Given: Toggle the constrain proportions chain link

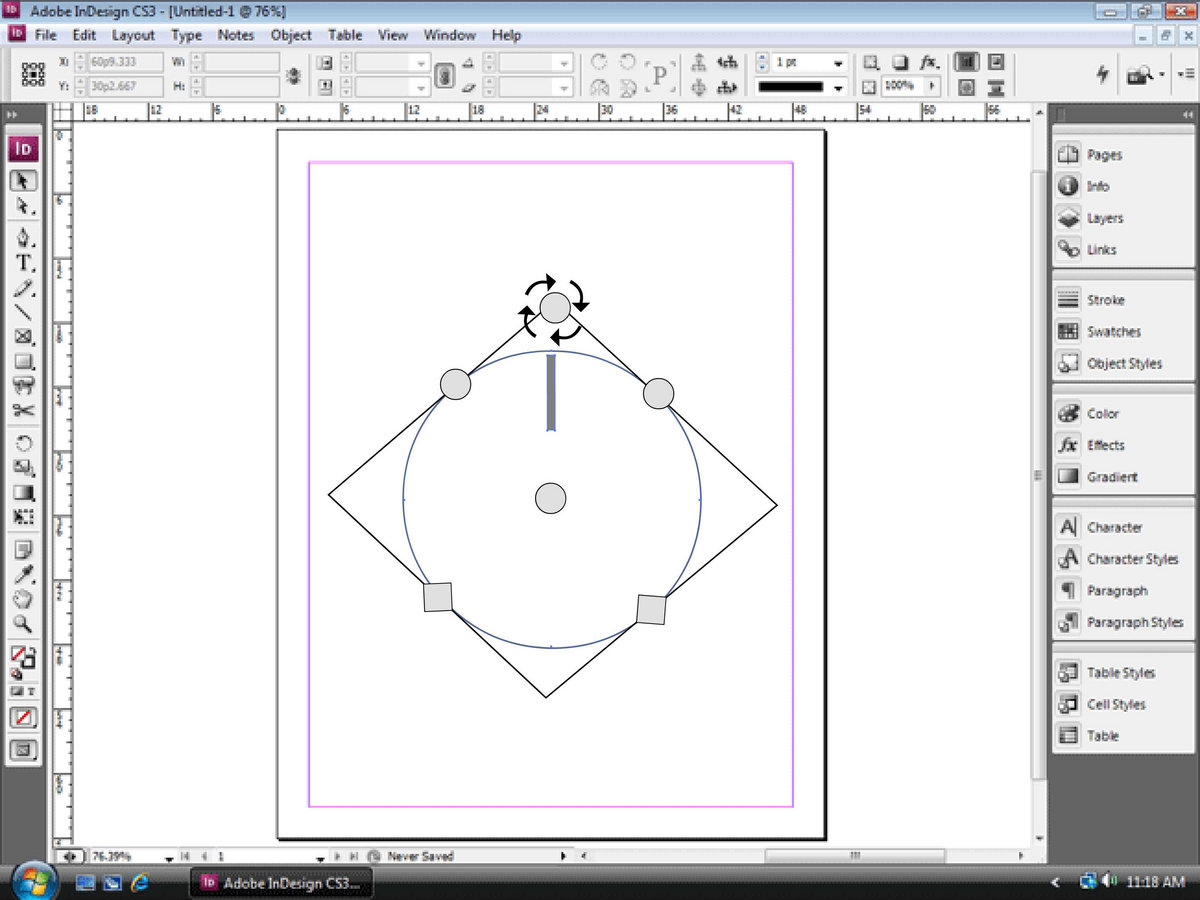Looking at the screenshot, I should [294, 75].
